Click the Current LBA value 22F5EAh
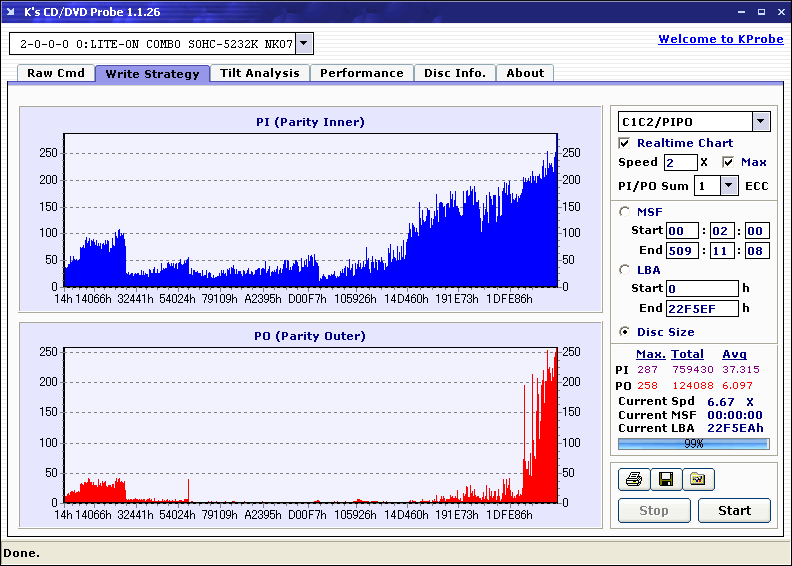Viewport: 792px width, 566px height. coord(735,428)
